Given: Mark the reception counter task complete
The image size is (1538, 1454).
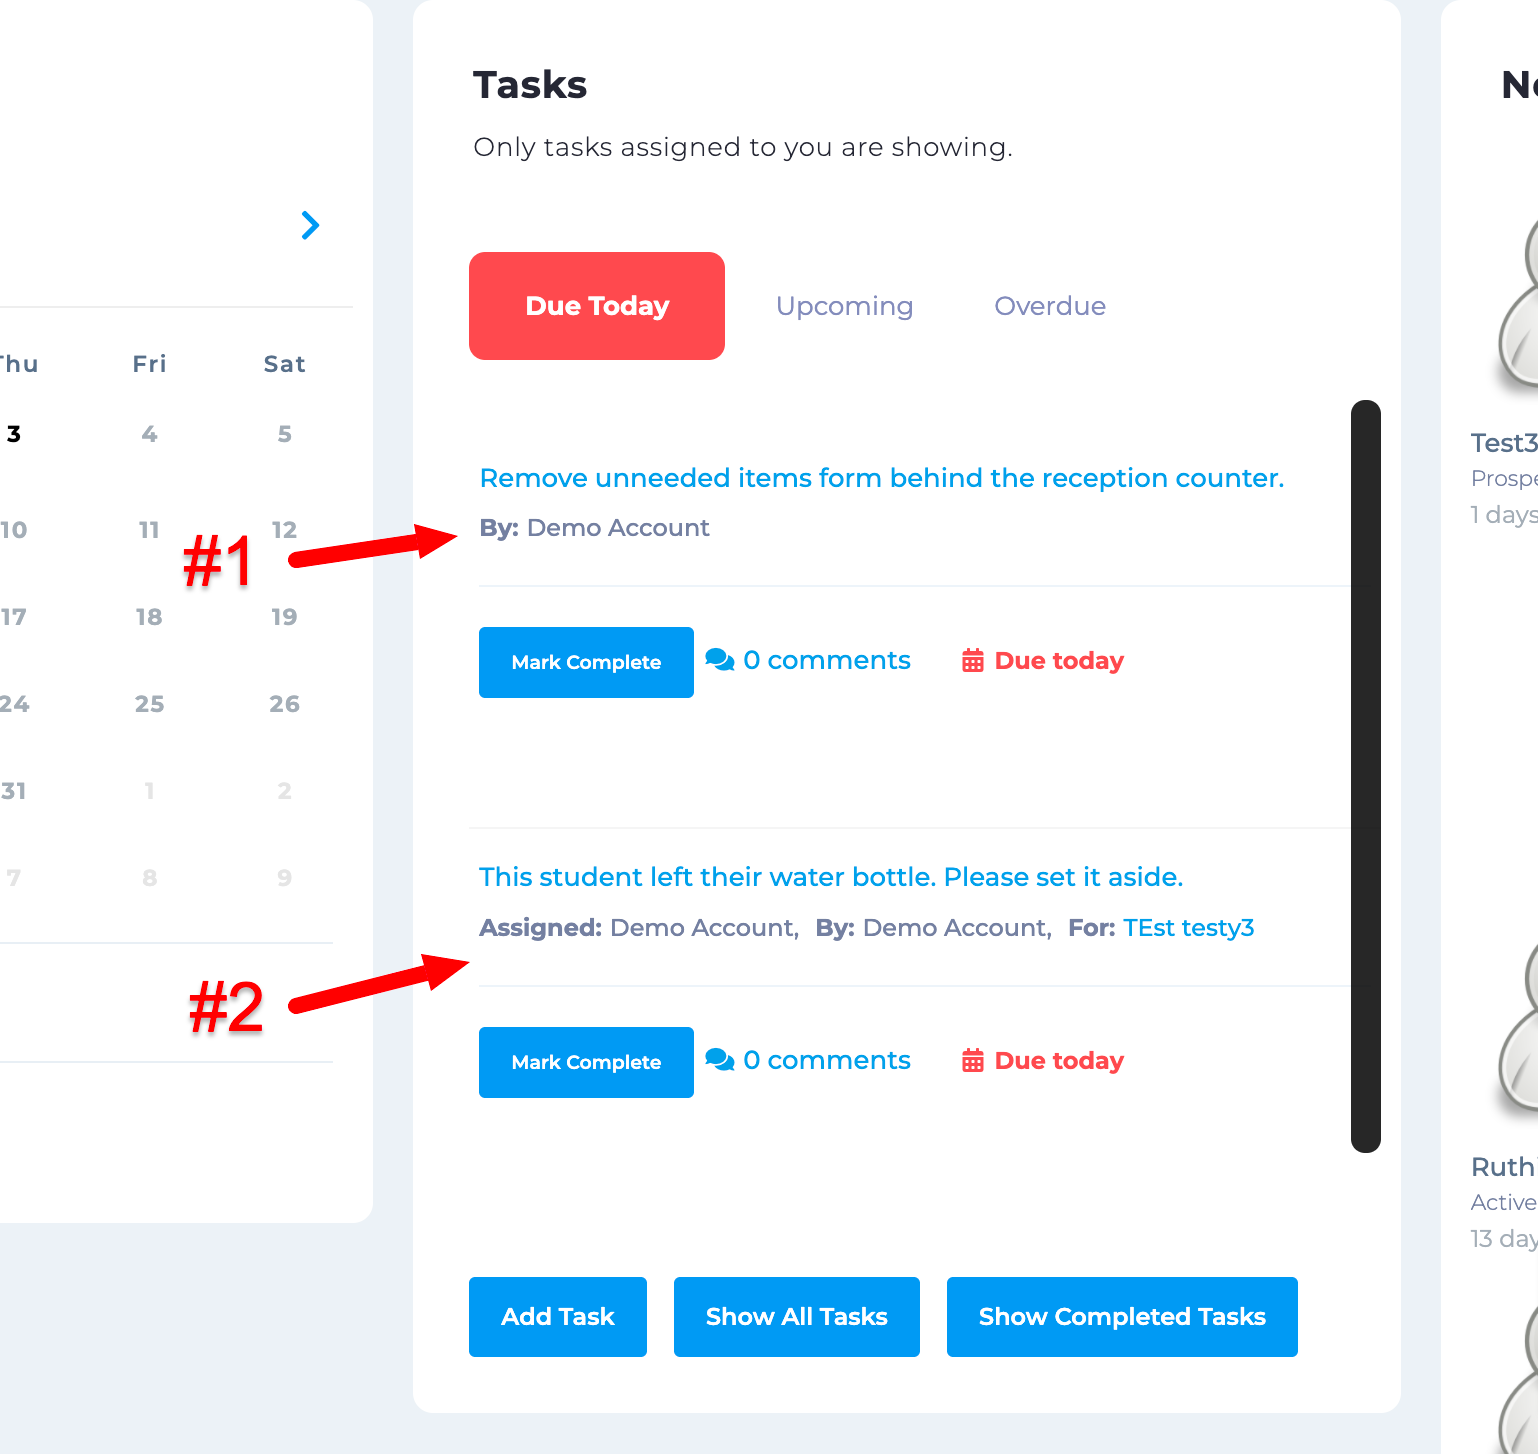Looking at the screenshot, I should click(x=585, y=662).
